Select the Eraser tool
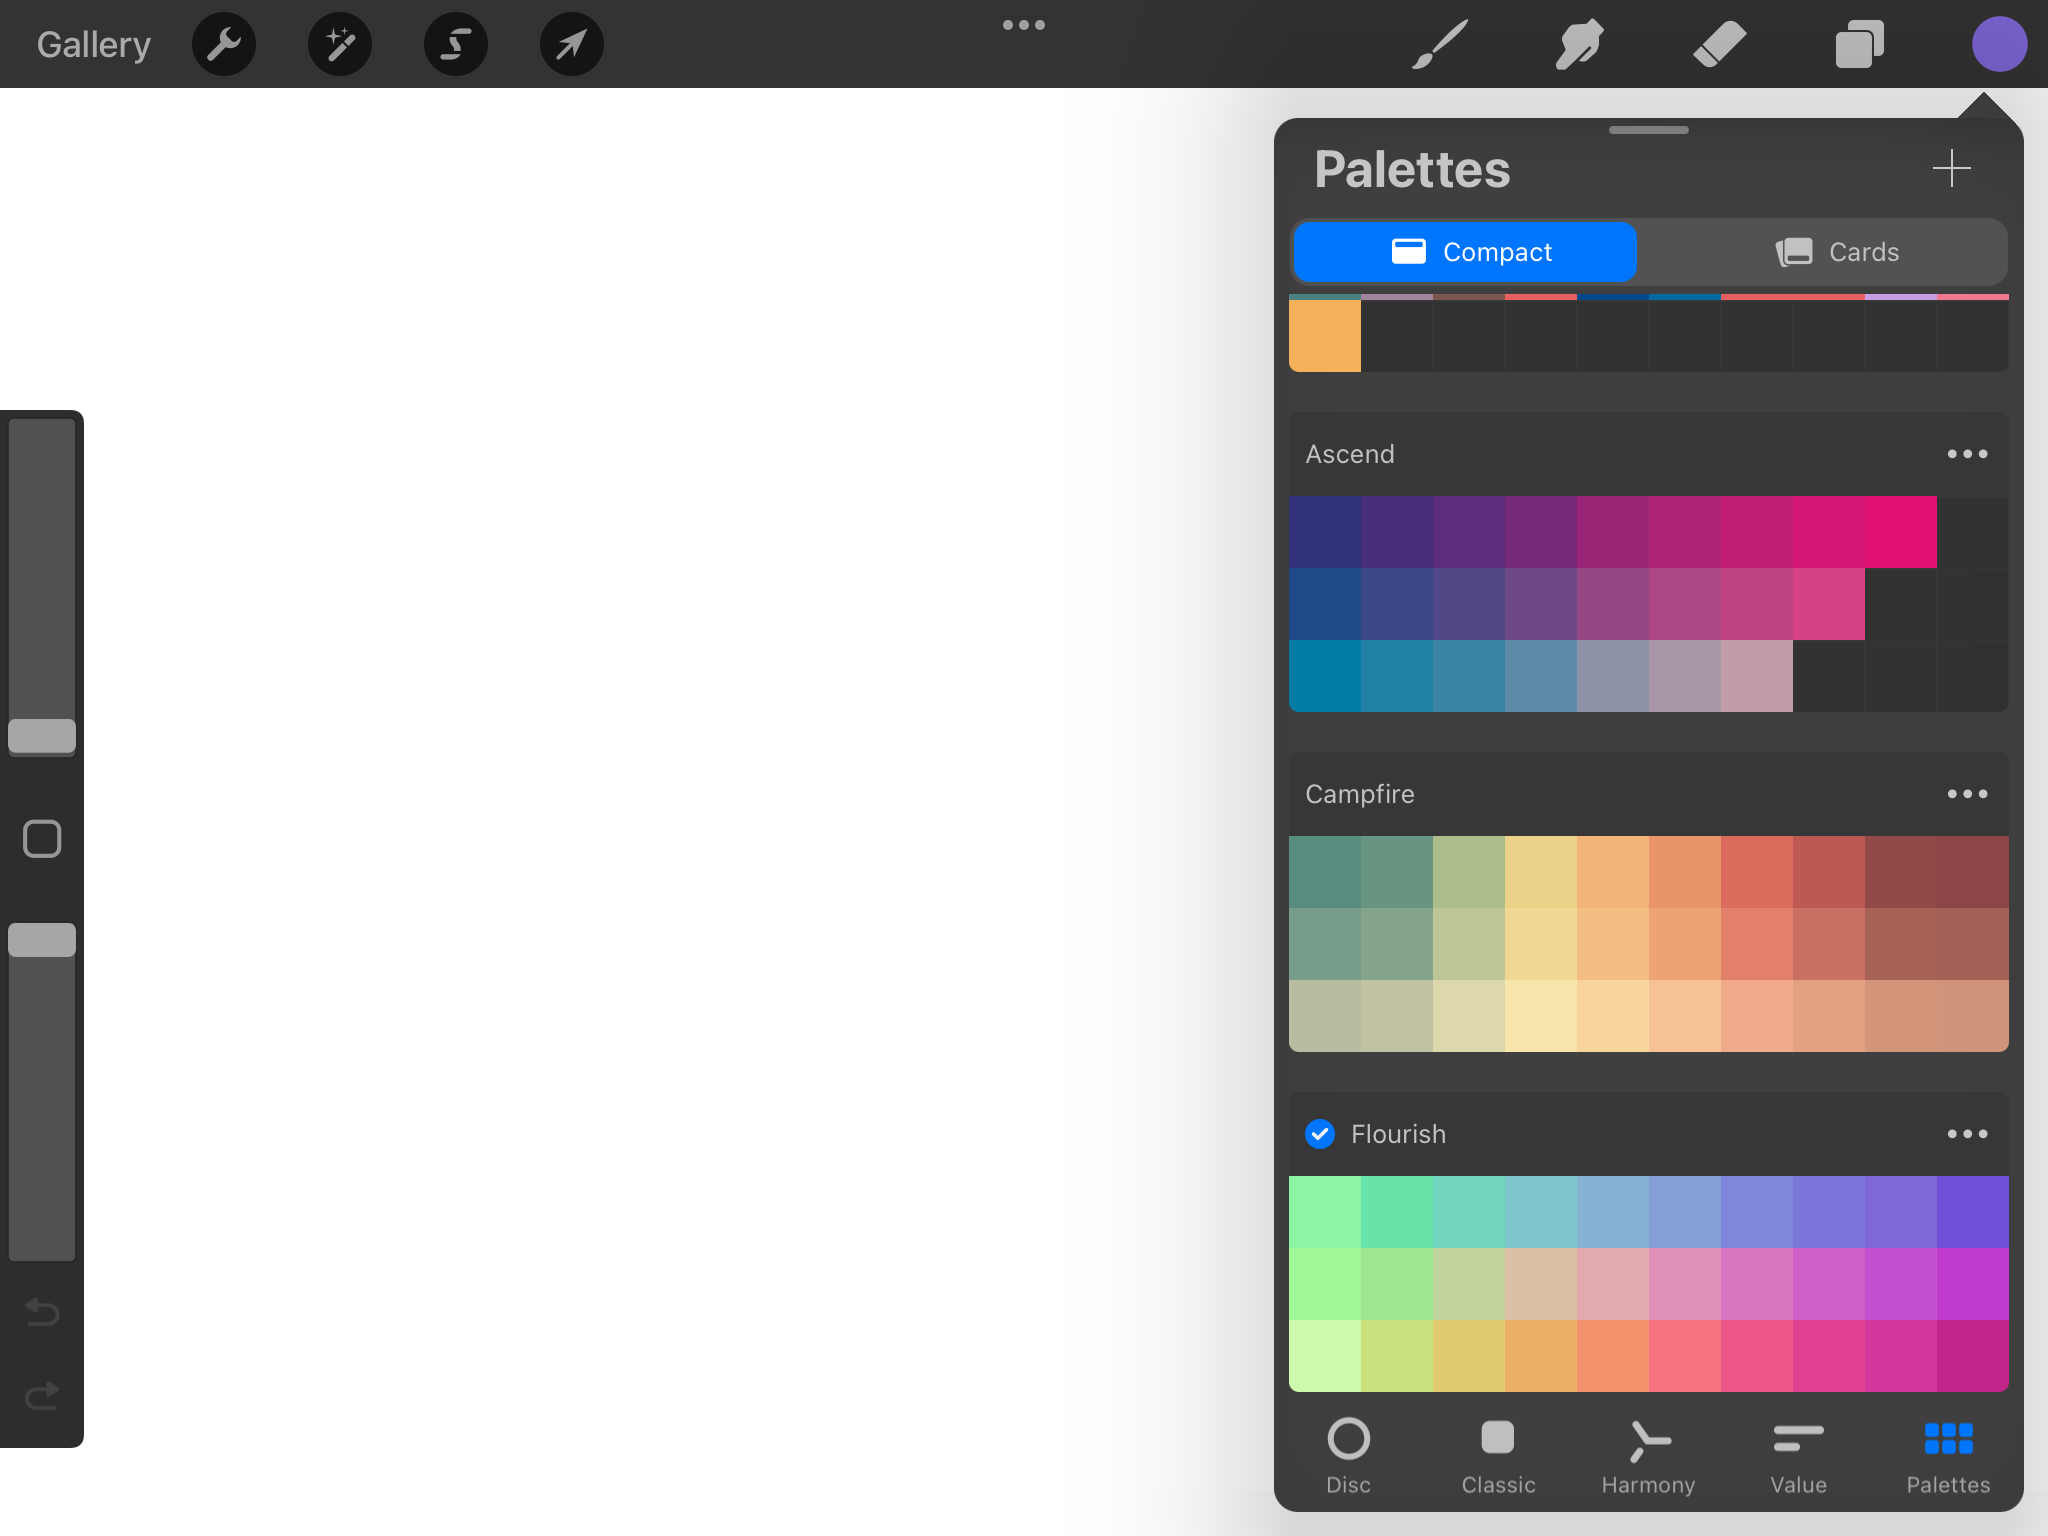 (x=1720, y=44)
